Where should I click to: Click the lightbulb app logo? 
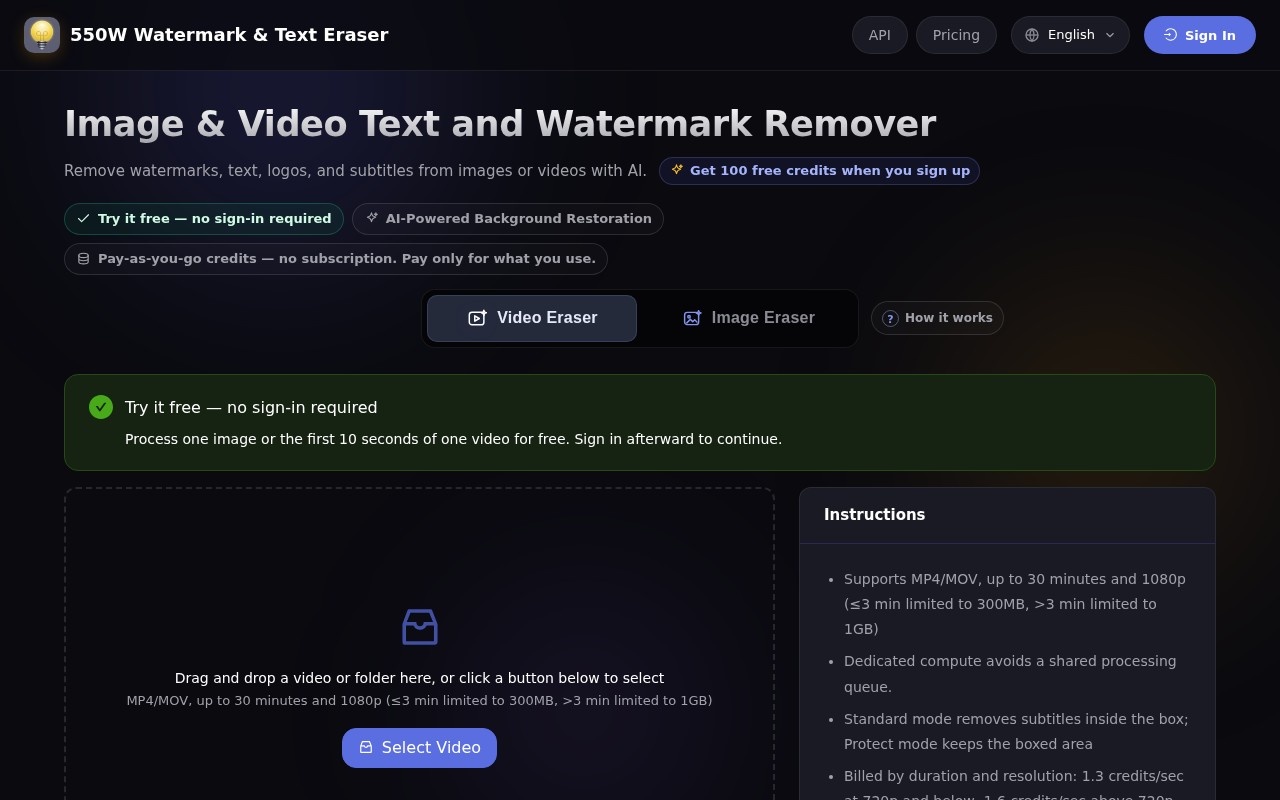tap(42, 35)
